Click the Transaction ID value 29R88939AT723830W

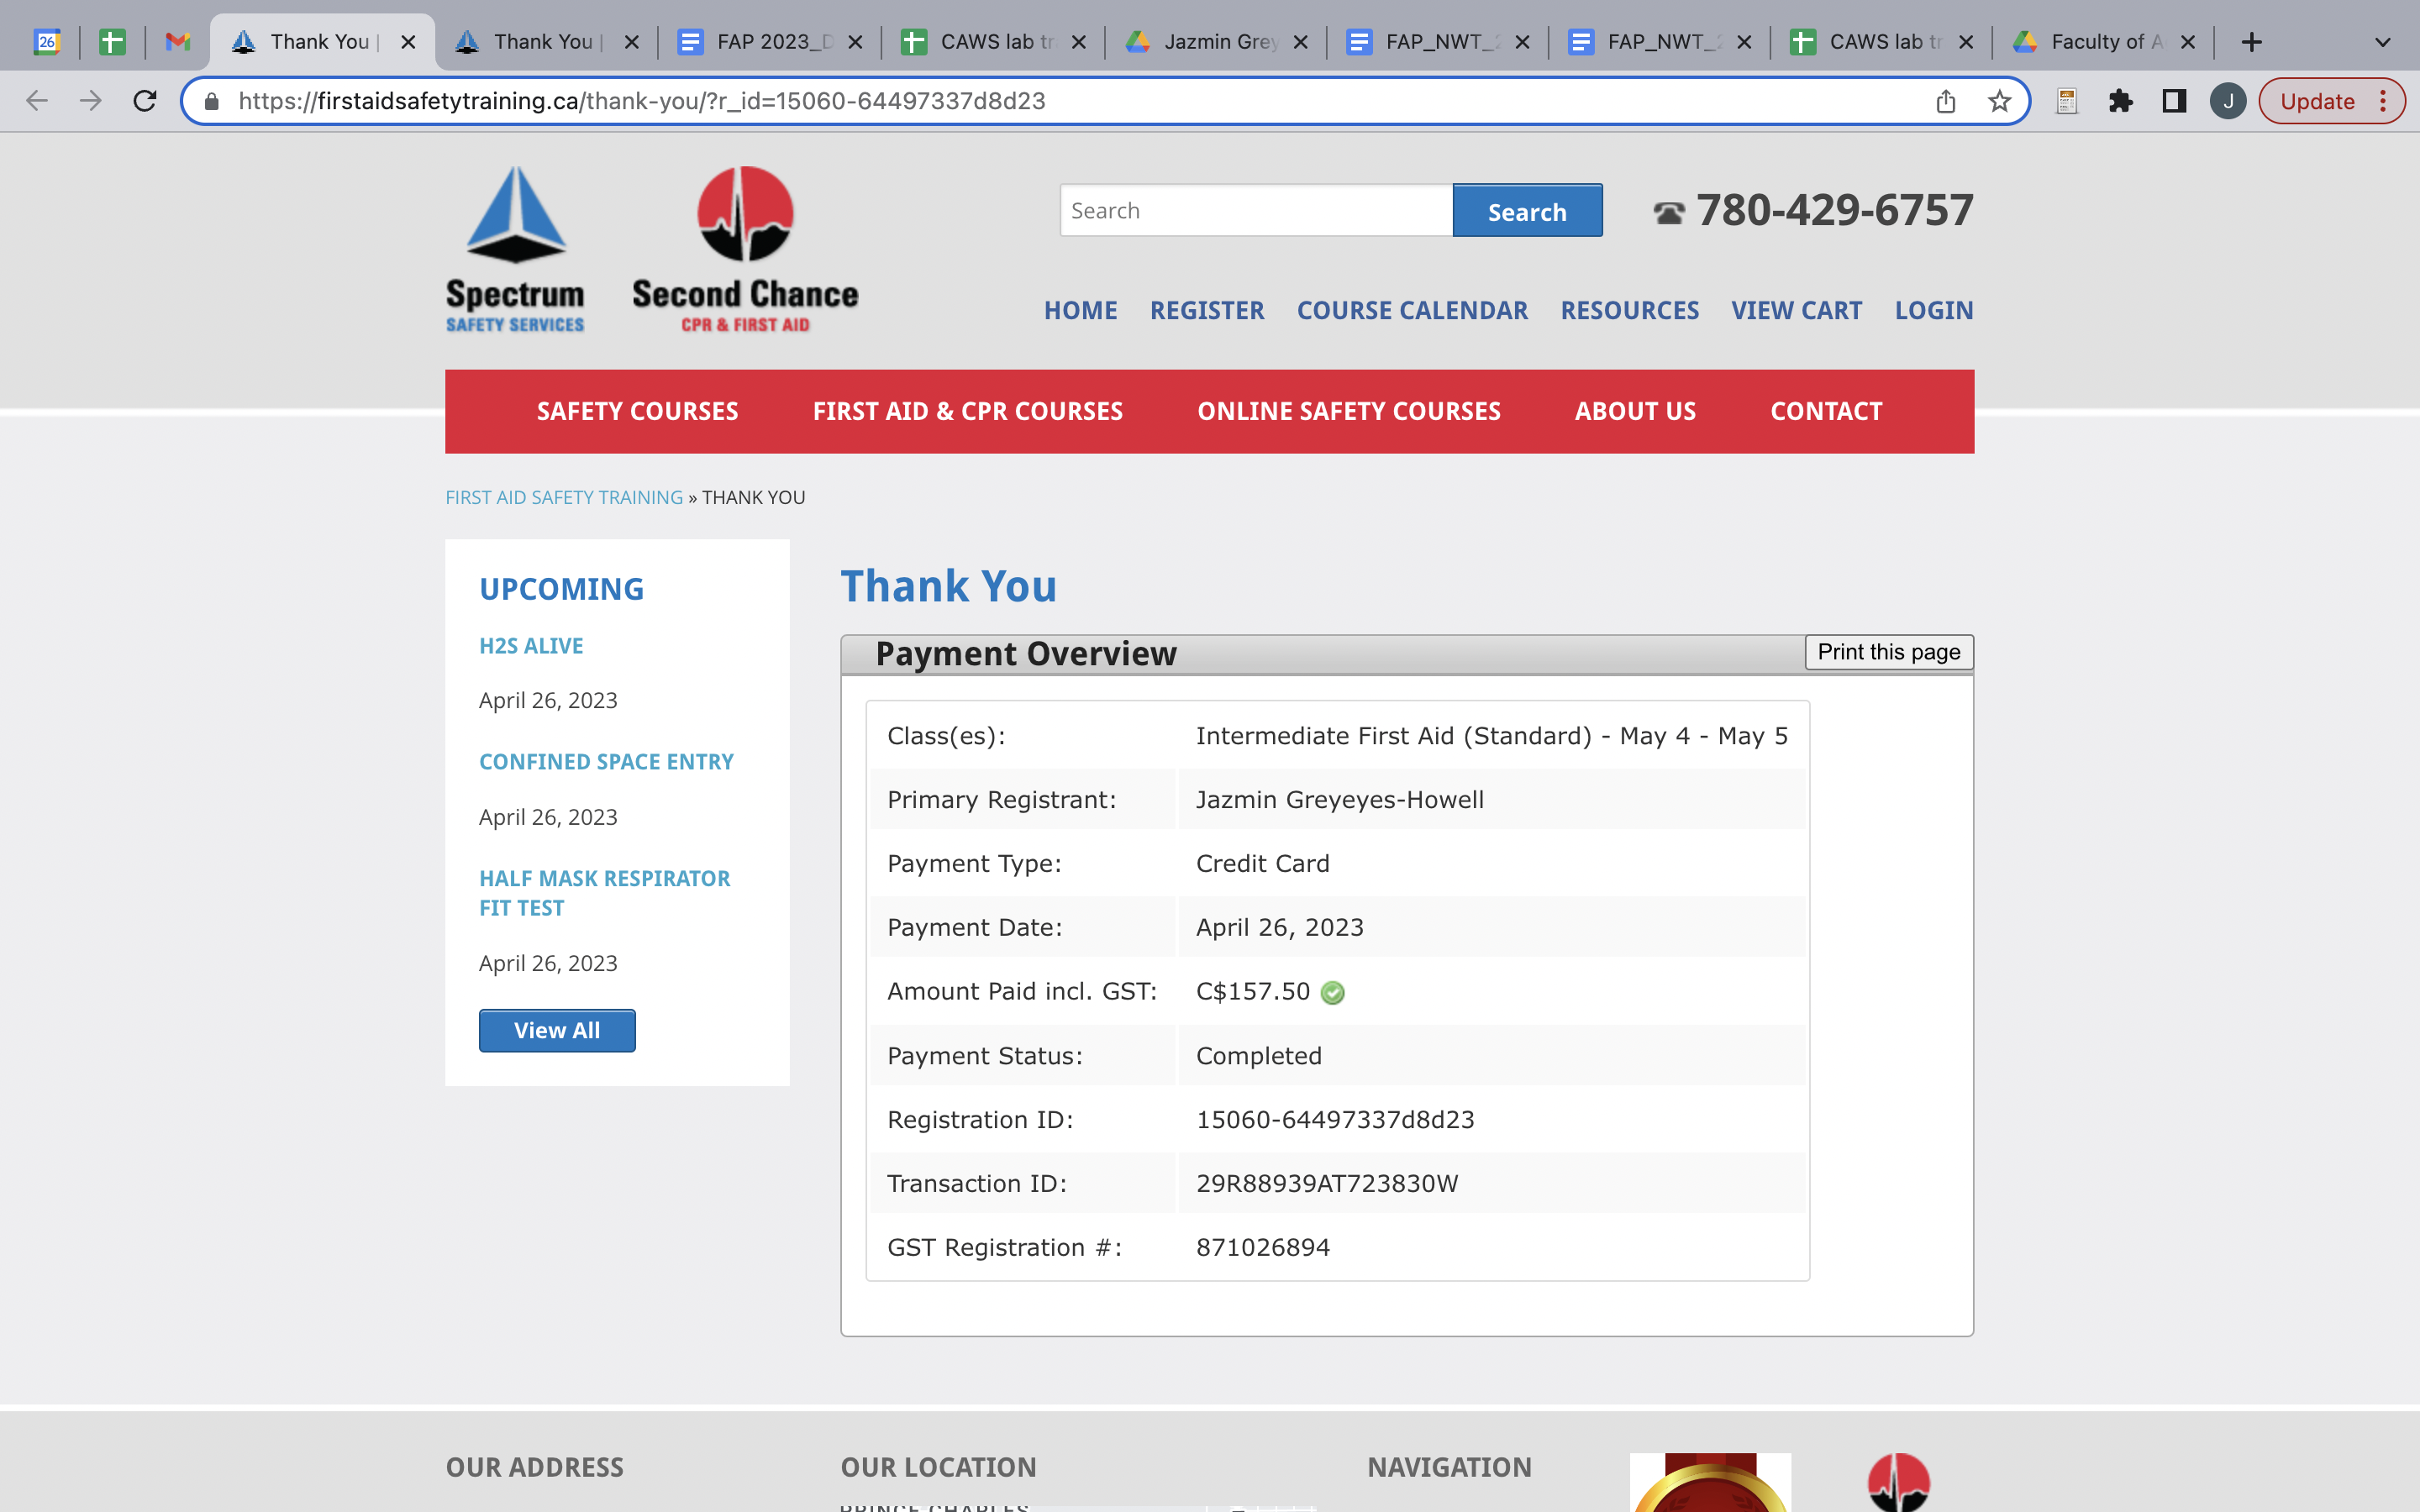[x=1327, y=1183]
